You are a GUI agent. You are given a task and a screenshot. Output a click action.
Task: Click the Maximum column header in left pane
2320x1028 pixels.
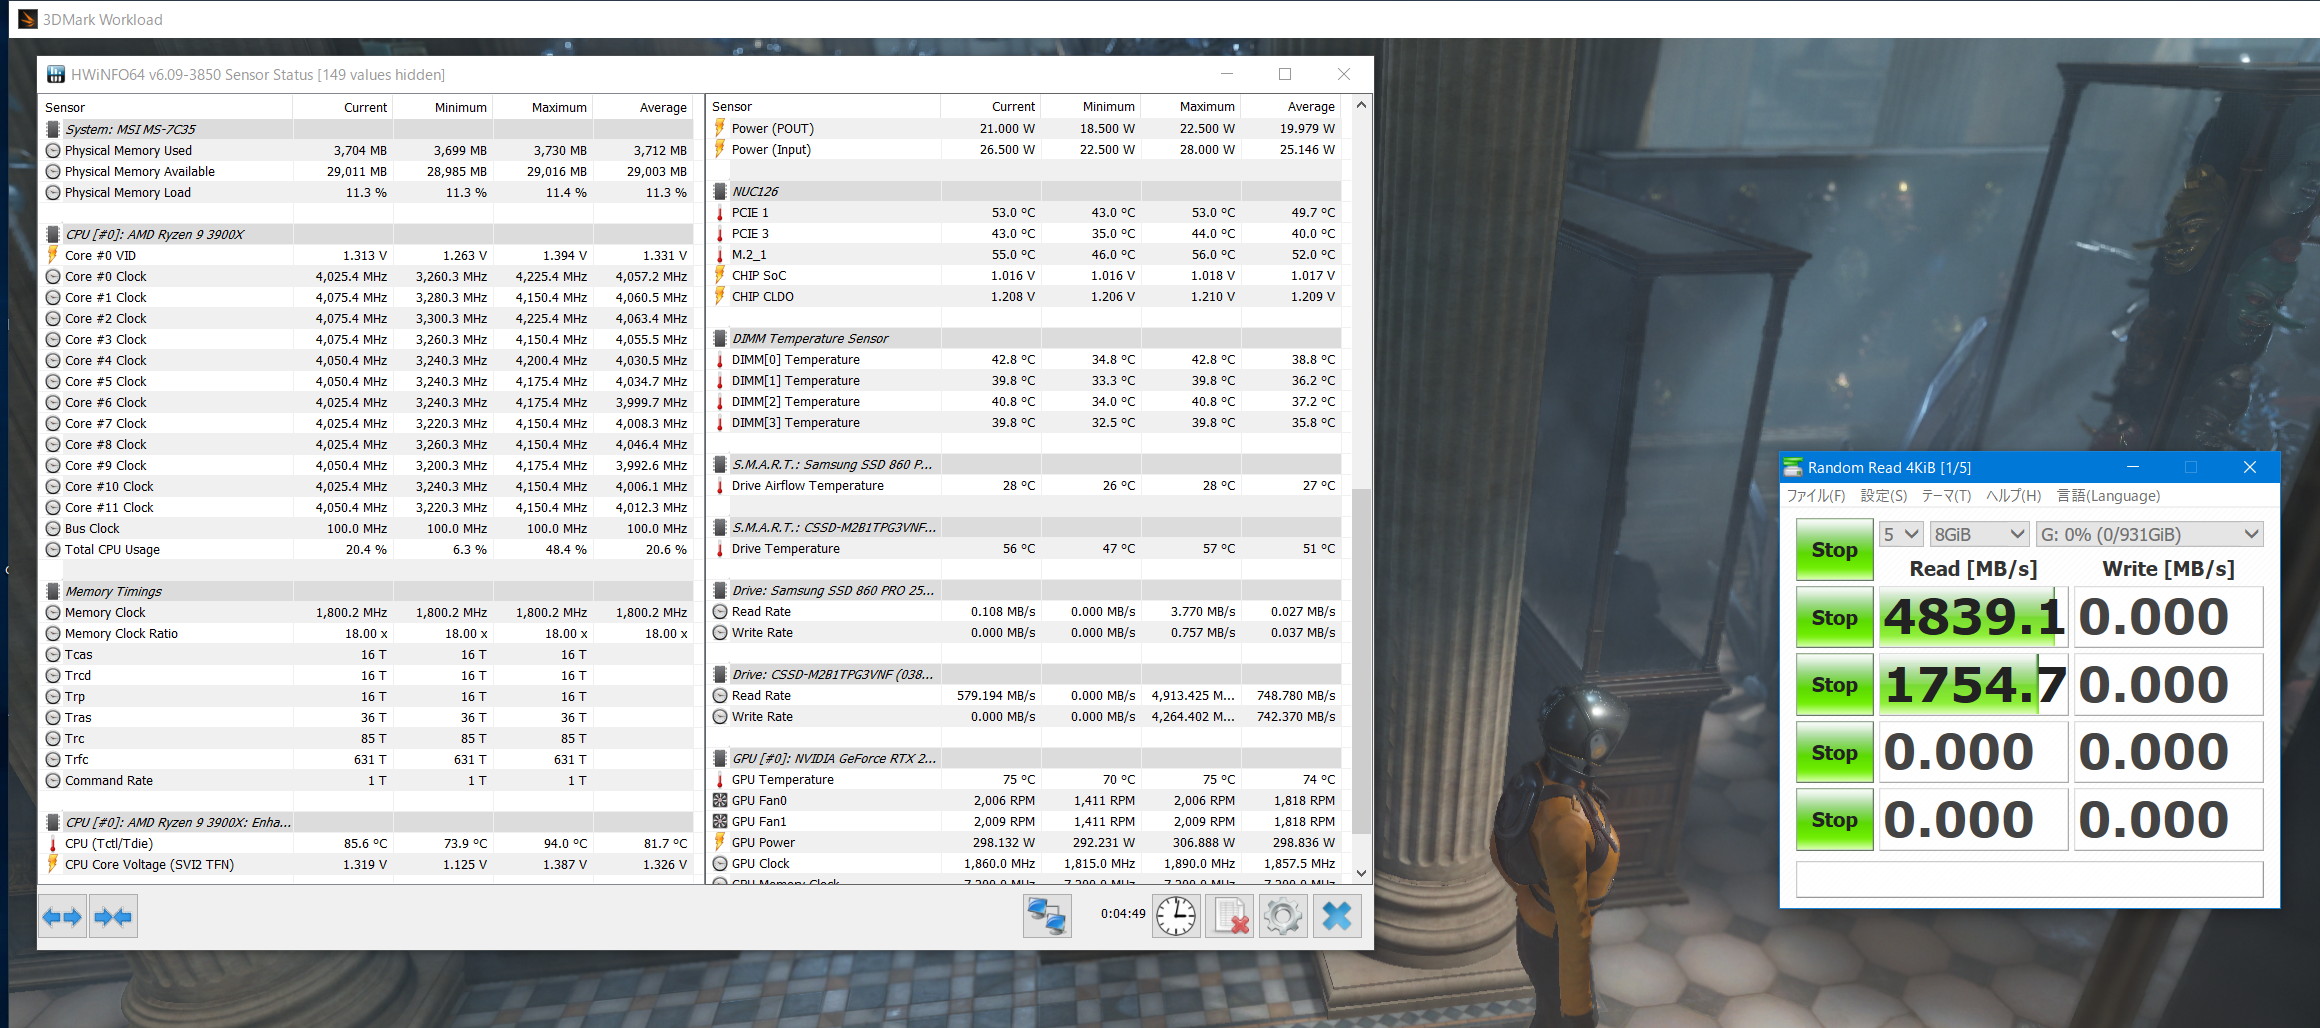click(x=543, y=107)
